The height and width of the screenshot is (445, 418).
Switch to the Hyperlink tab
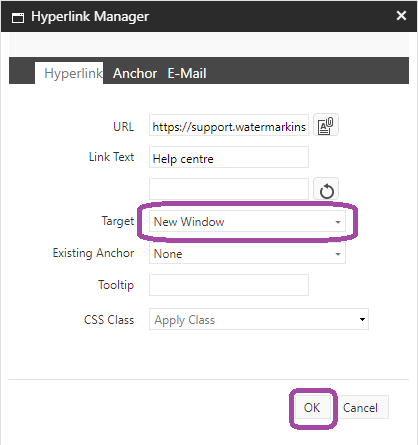click(x=73, y=73)
